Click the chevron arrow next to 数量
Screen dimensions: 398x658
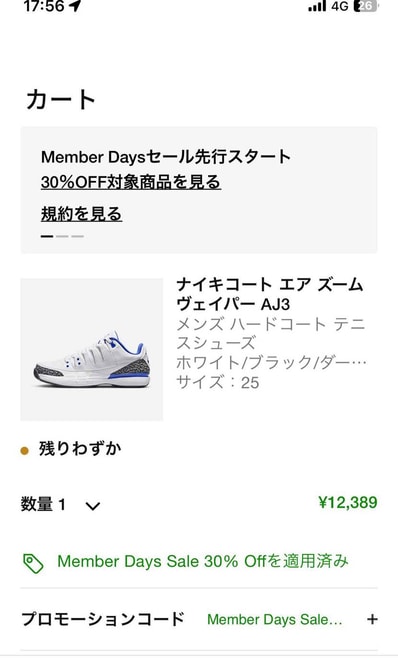pyautogui.click(x=93, y=506)
